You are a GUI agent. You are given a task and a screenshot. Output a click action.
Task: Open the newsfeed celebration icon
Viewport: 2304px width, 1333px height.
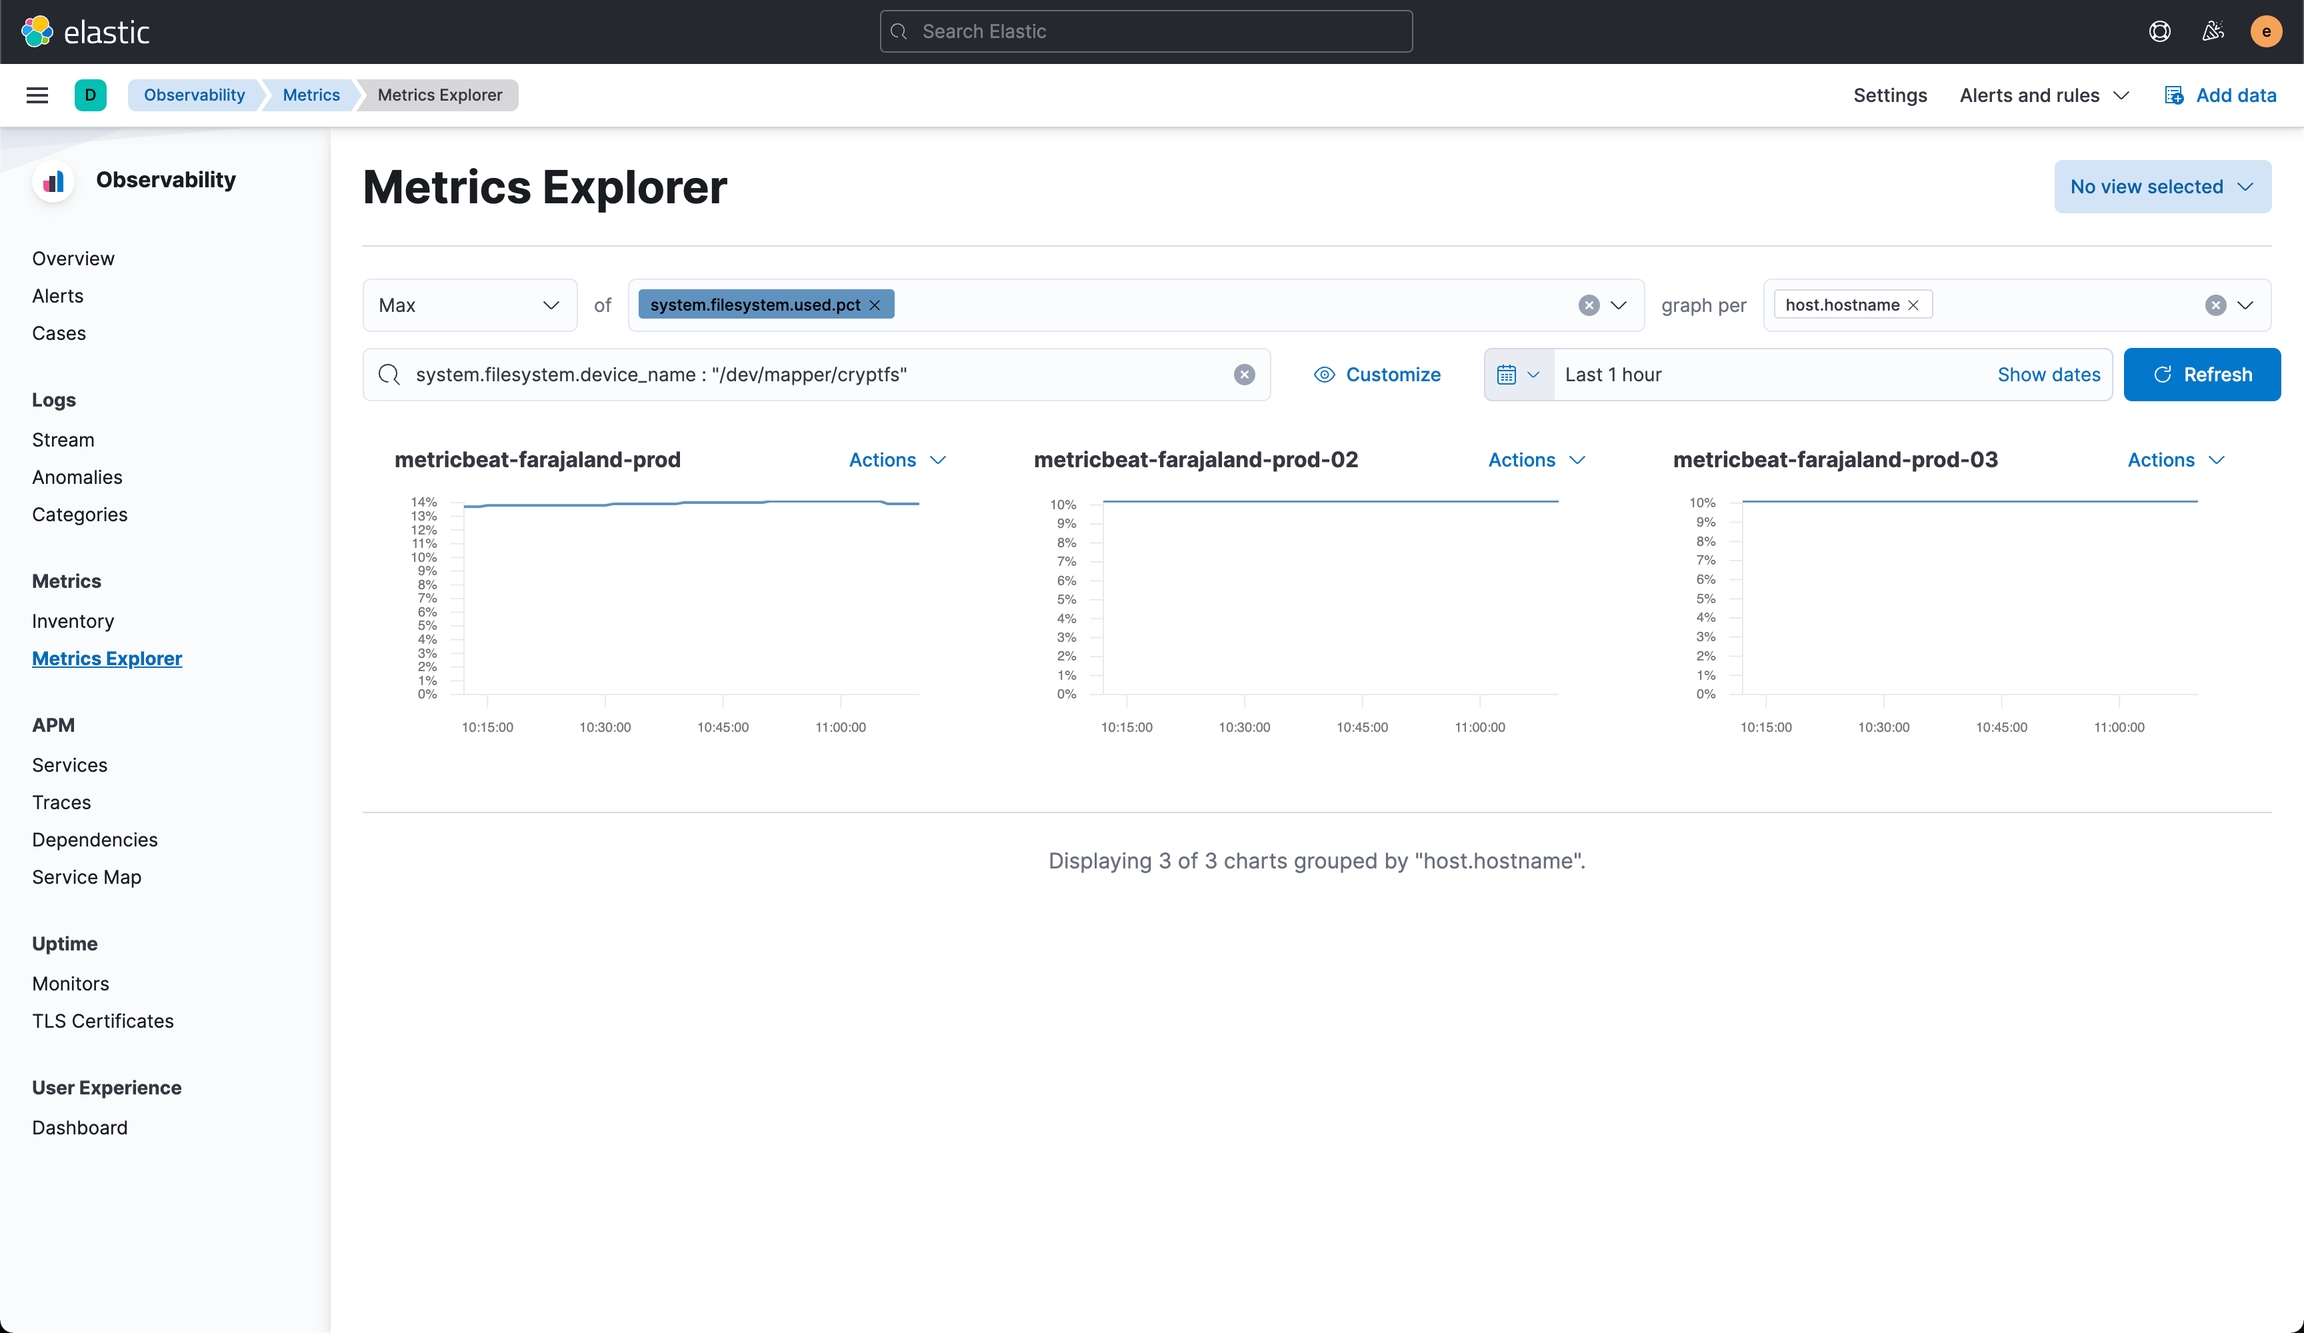(x=2213, y=32)
